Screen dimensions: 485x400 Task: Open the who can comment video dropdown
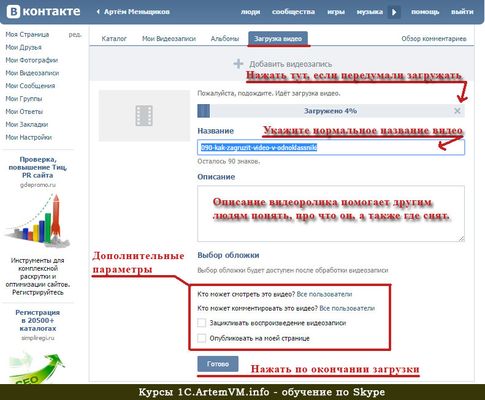[x=347, y=308]
